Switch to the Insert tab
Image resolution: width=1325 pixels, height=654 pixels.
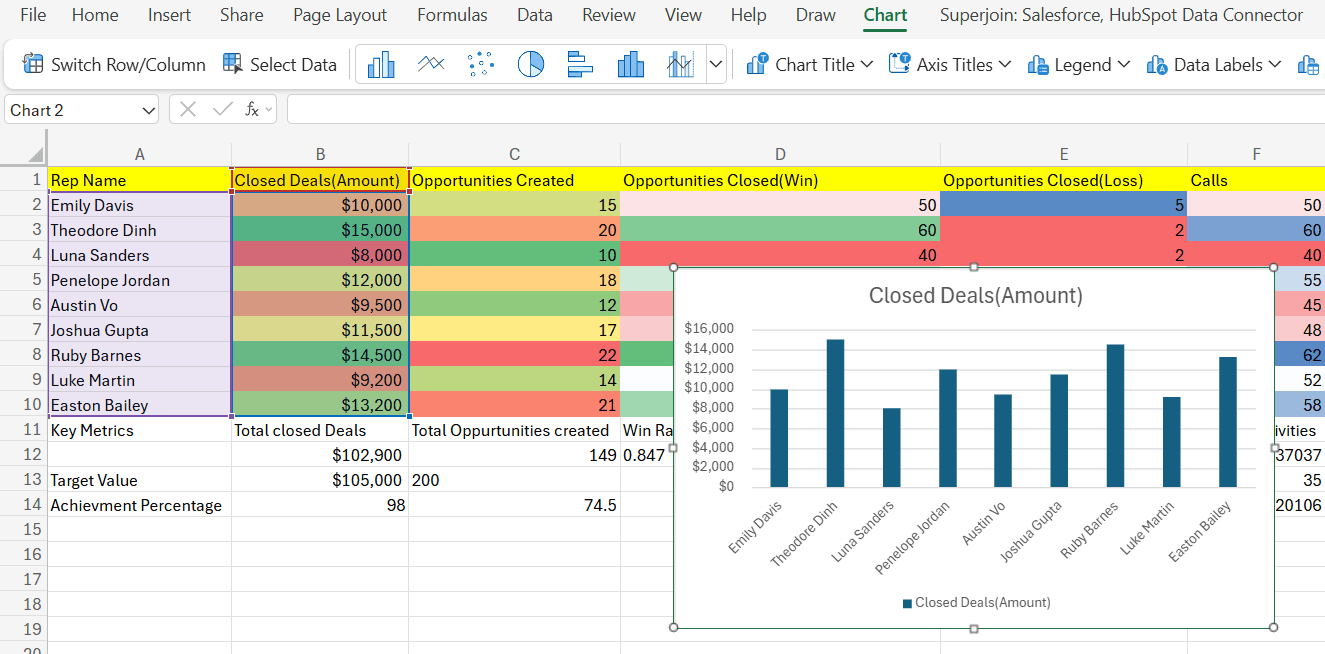tap(170, 15)
